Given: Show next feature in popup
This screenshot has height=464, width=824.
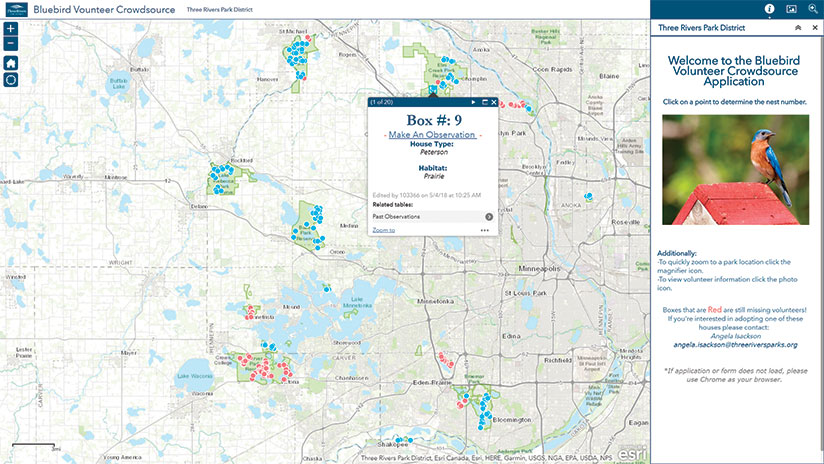Looking at the screenshot, I should 473,102.
